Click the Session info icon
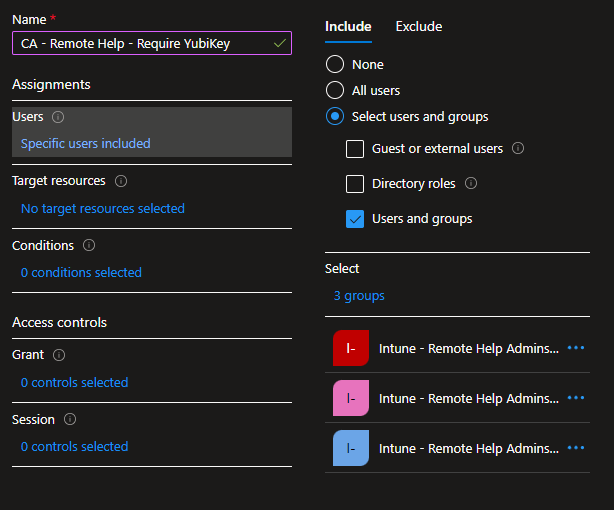The height and width of the screenshot is (510, 614). click(70, 419)
